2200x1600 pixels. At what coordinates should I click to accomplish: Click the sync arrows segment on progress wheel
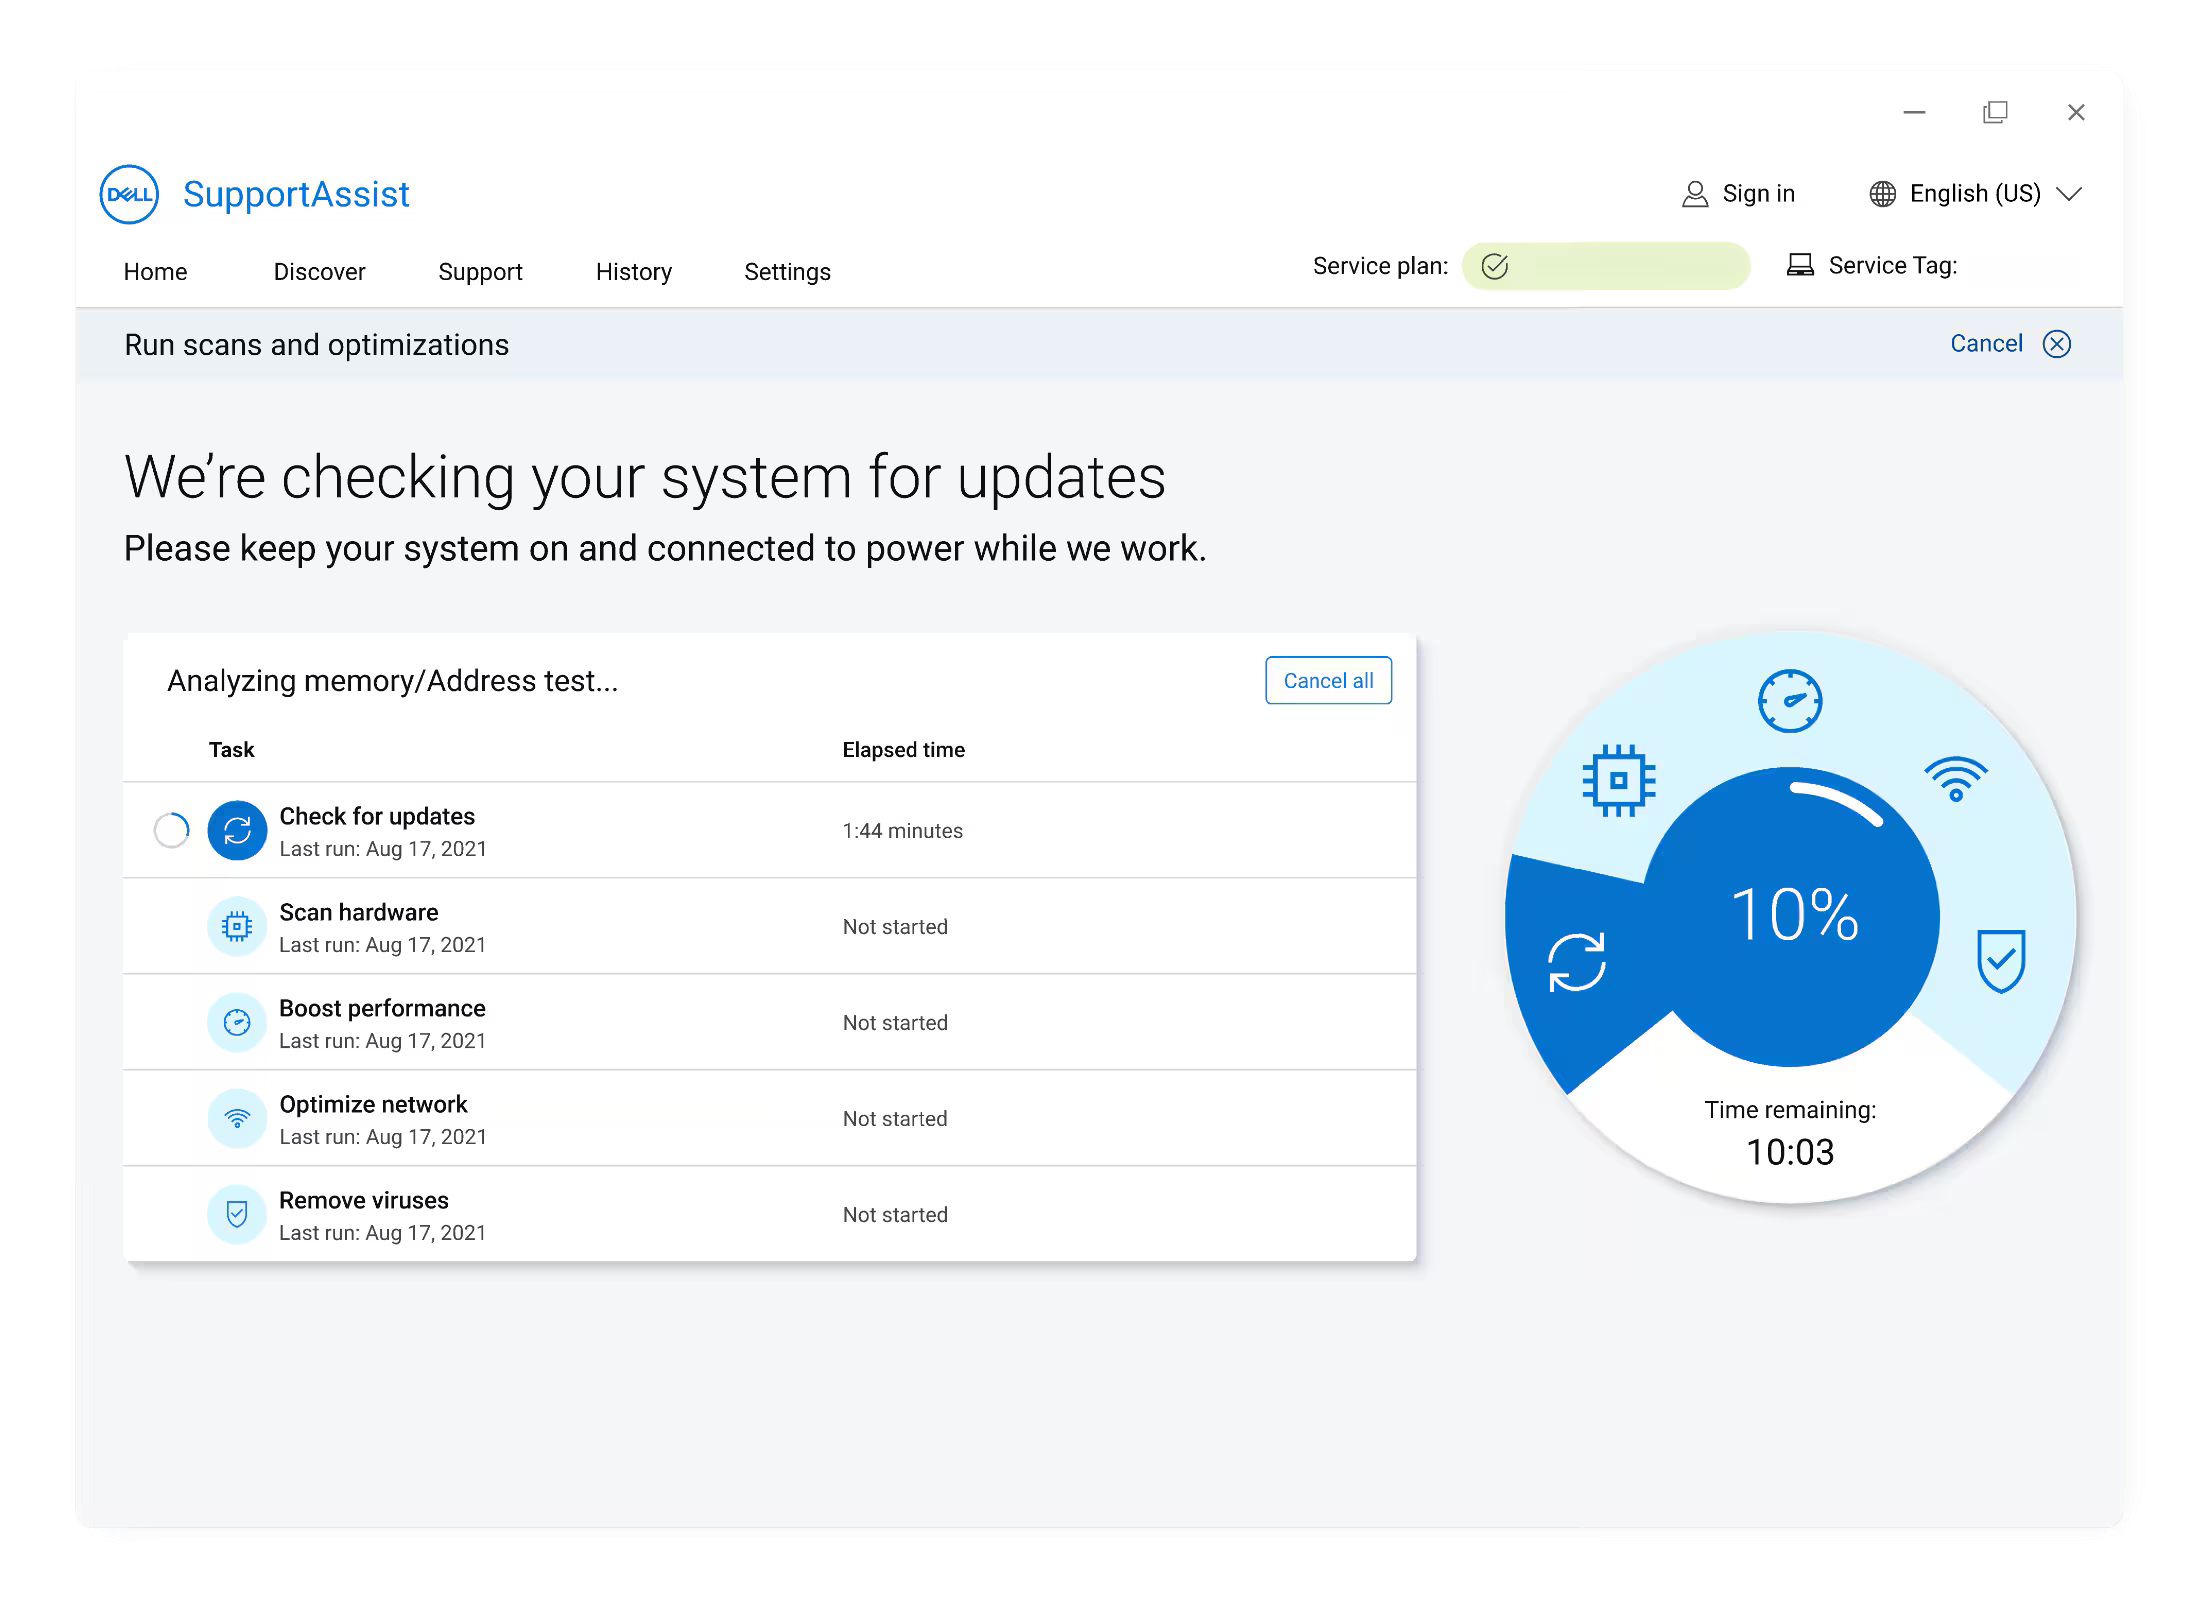click(1577, 962)
